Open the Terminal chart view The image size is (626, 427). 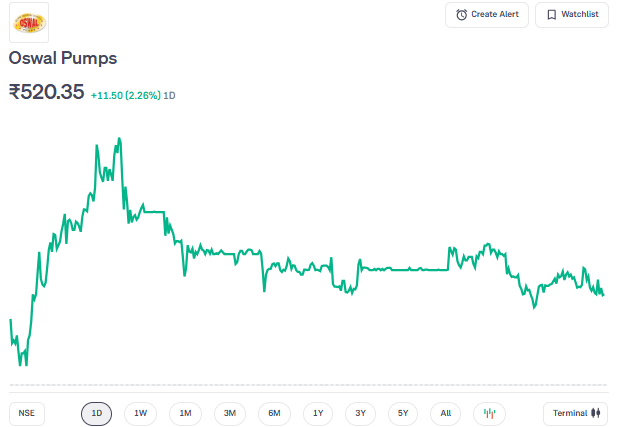pyautogui.click(x=575, y=413)
